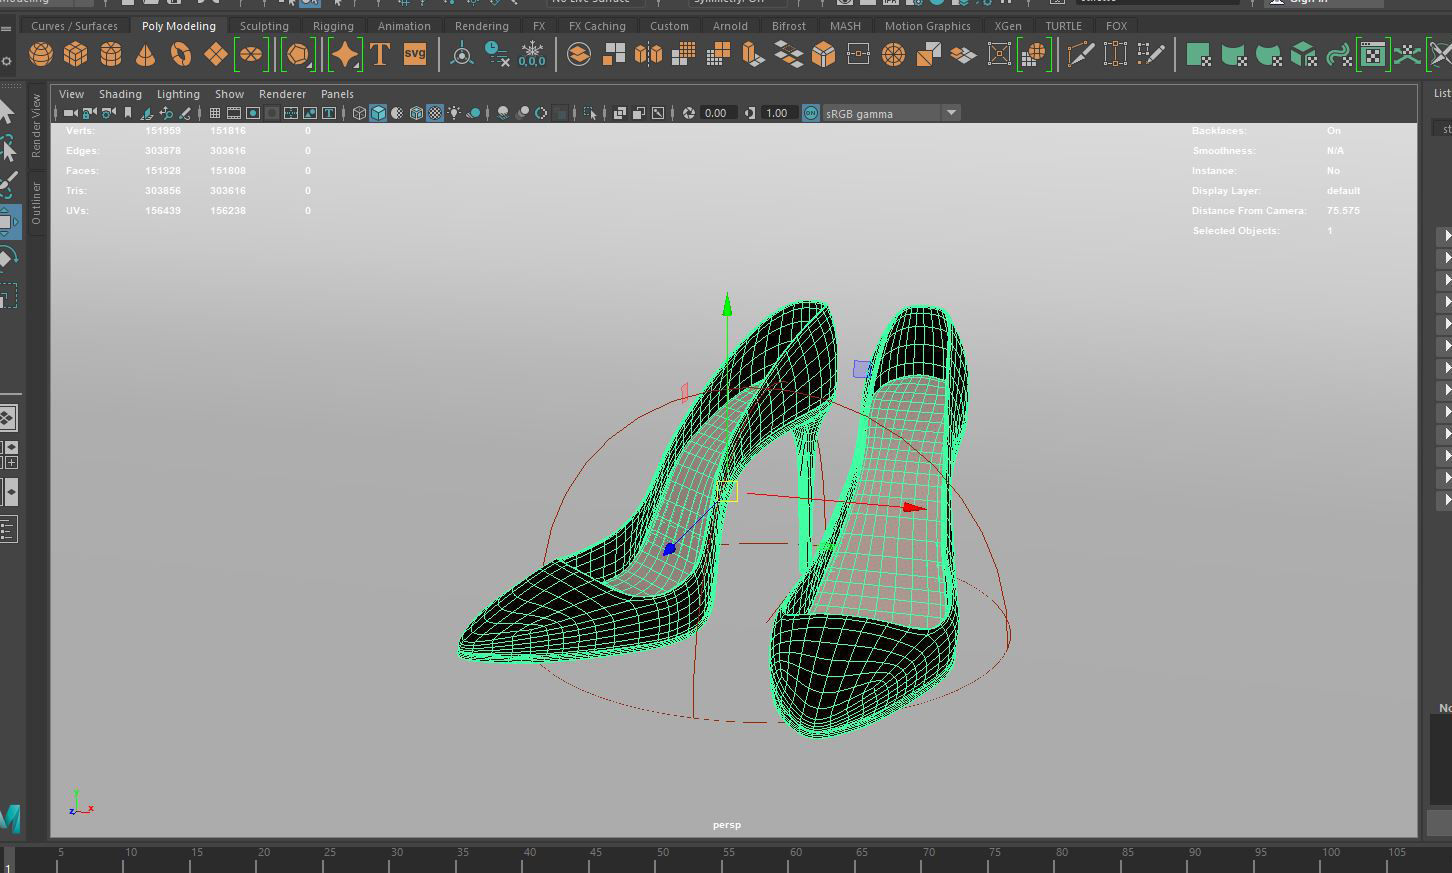1452x873 pixels.
Task: Open the Panels menu
Action: (x=337, y=94)
